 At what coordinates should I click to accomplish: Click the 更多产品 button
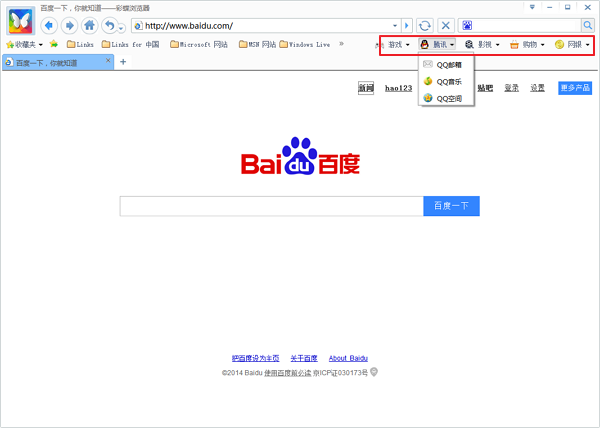pyautogui.click(x=575, y=88)
